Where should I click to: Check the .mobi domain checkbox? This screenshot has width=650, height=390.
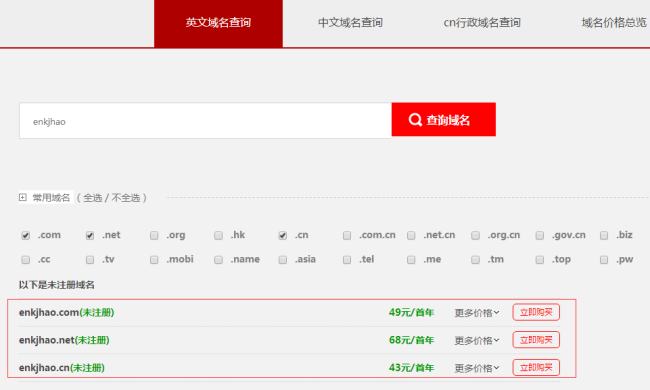(x=154, y=260)
